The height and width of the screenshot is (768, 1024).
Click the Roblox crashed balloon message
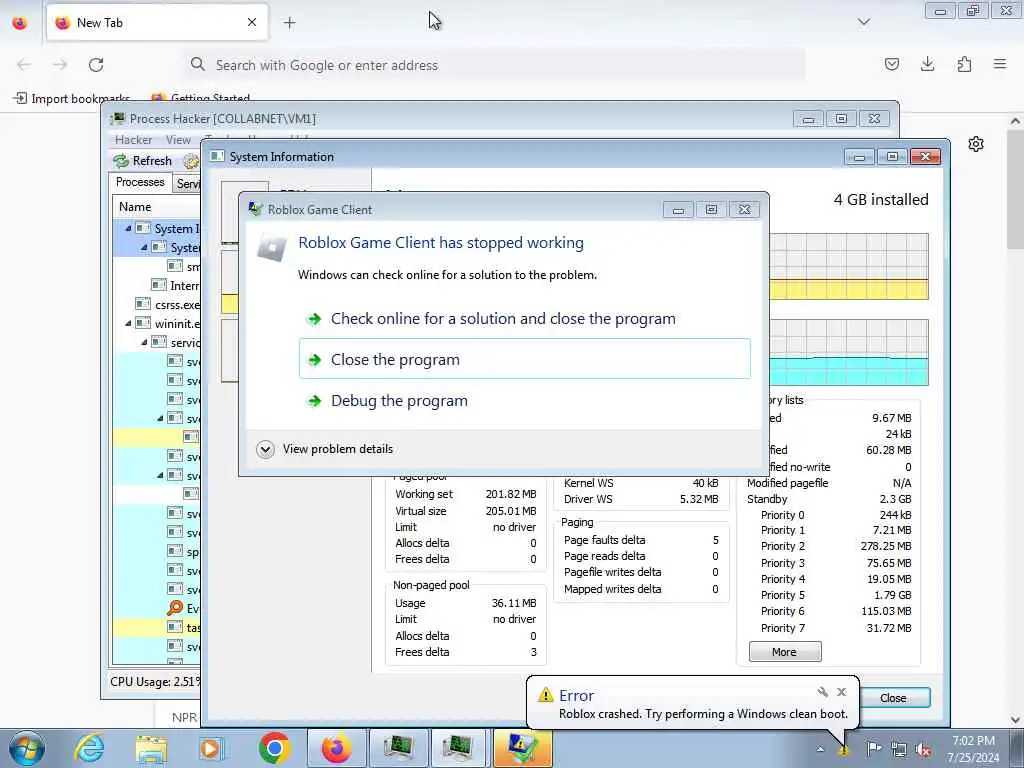(x=703, y=714)
